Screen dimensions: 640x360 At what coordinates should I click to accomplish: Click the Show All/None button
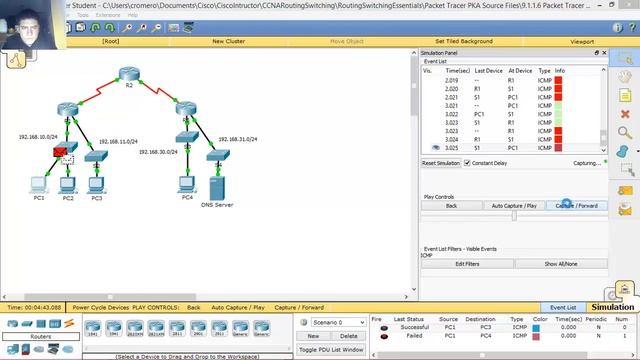tap(561, 264)
